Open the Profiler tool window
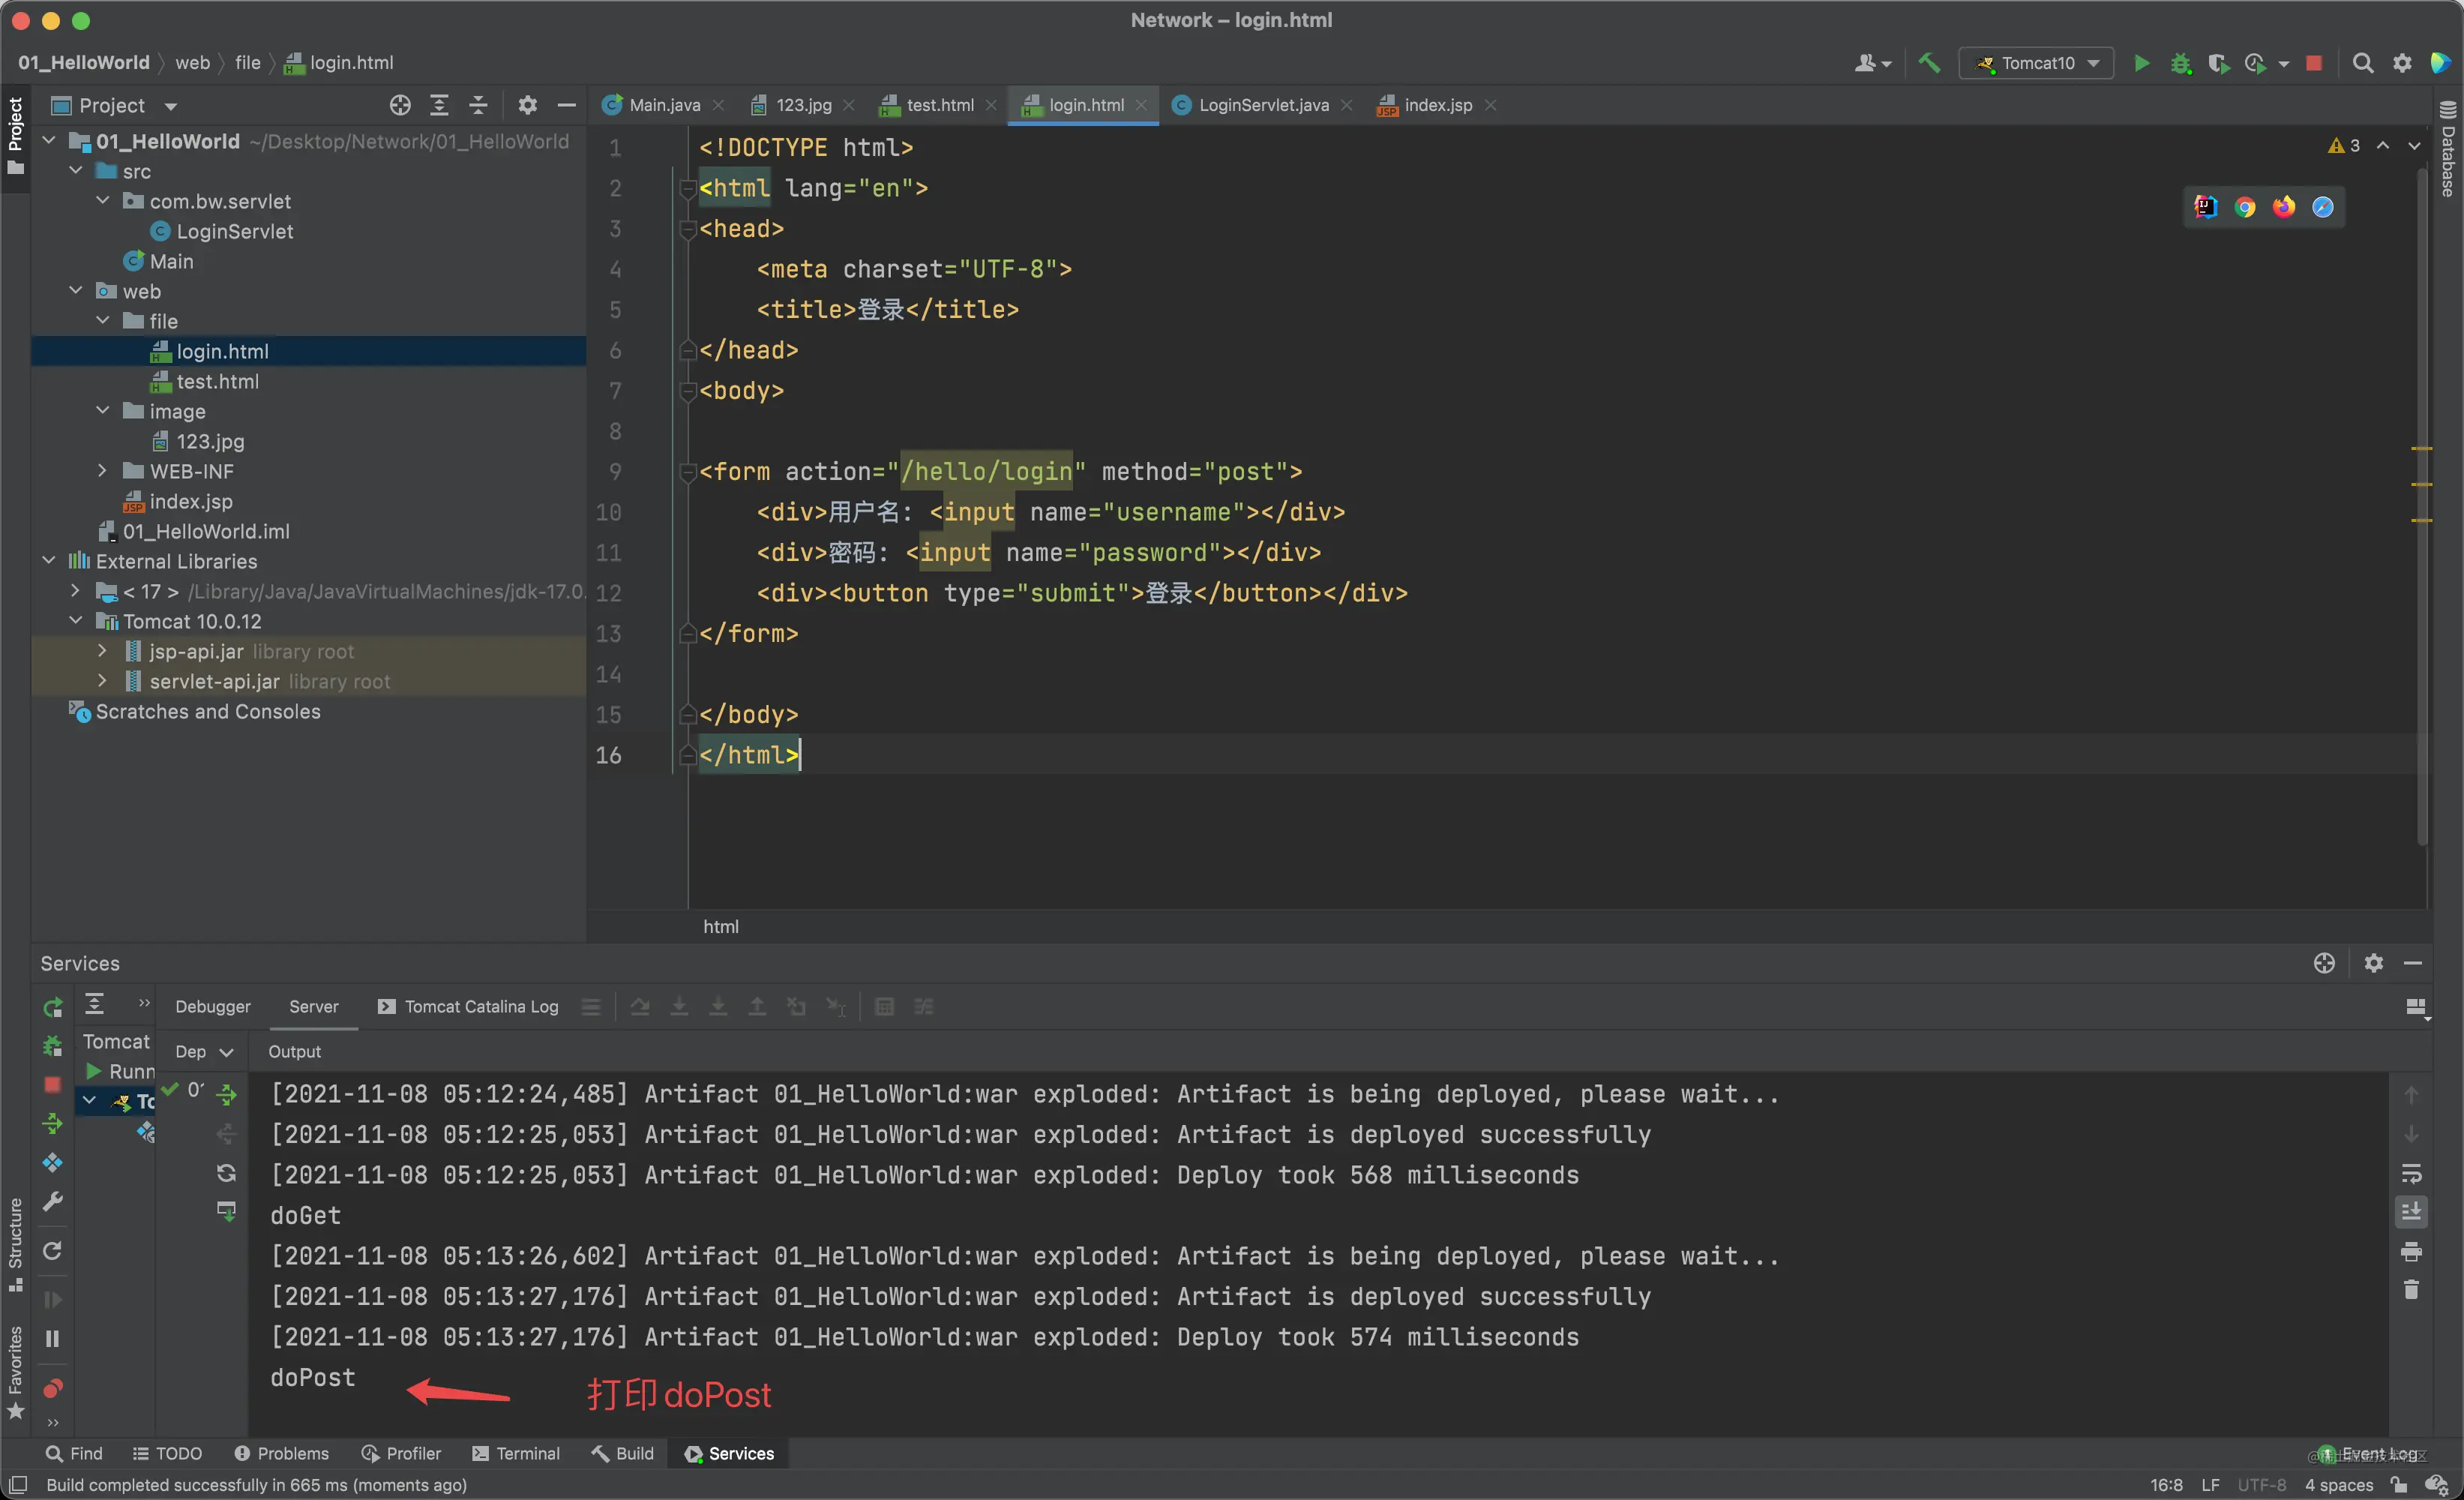 401,1454
